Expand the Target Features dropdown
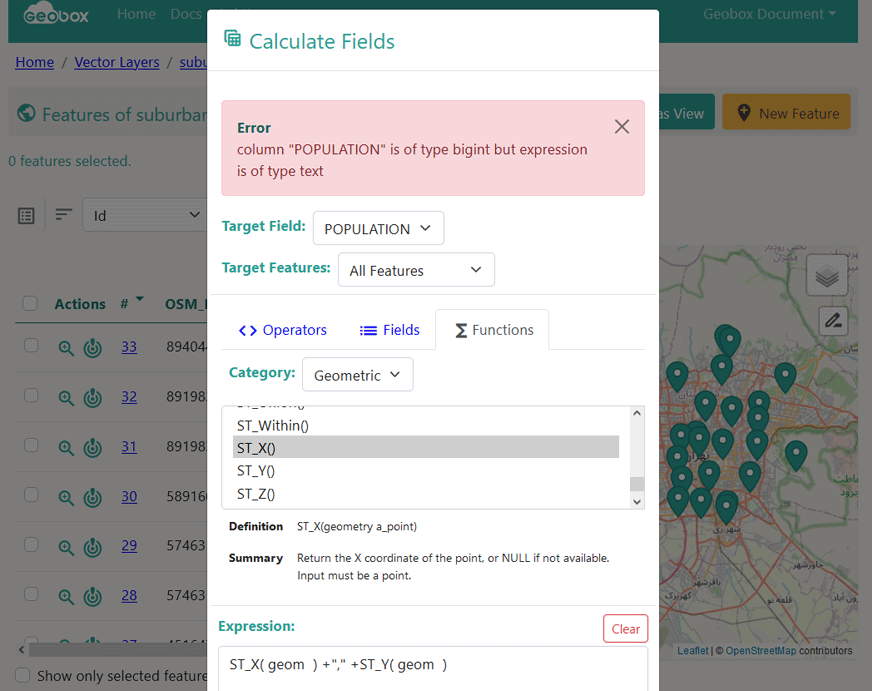This screenshot has width=872, height=691. 415,271
